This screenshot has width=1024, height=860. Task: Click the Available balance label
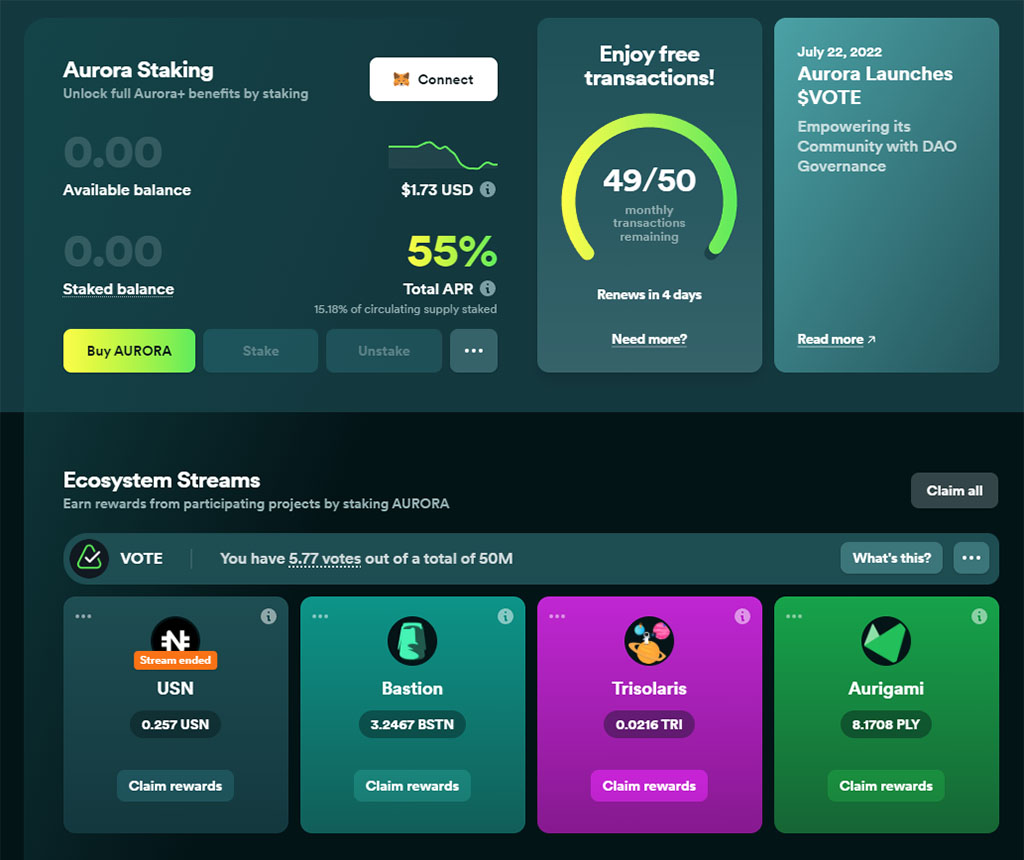pos(127,190)
